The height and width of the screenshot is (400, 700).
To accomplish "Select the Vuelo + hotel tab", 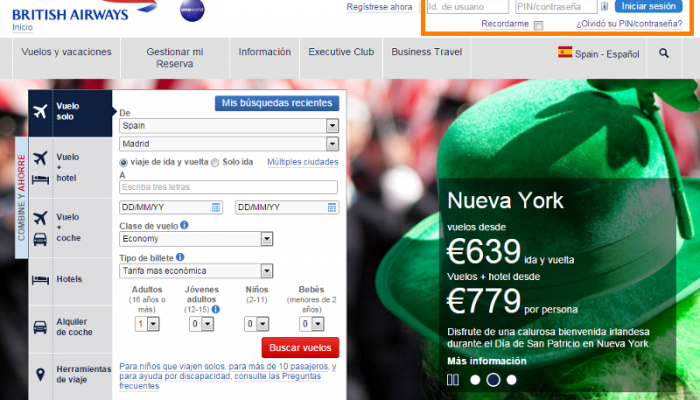I will 70,167.
